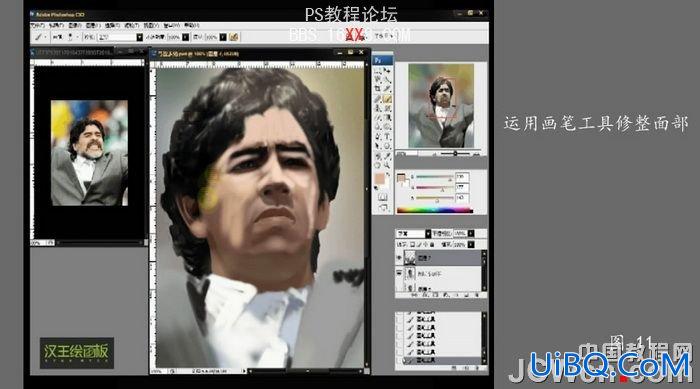Select the Crop tool in the toolbox
The width and height of the screenshot is (700, 389).
(378, 88)
